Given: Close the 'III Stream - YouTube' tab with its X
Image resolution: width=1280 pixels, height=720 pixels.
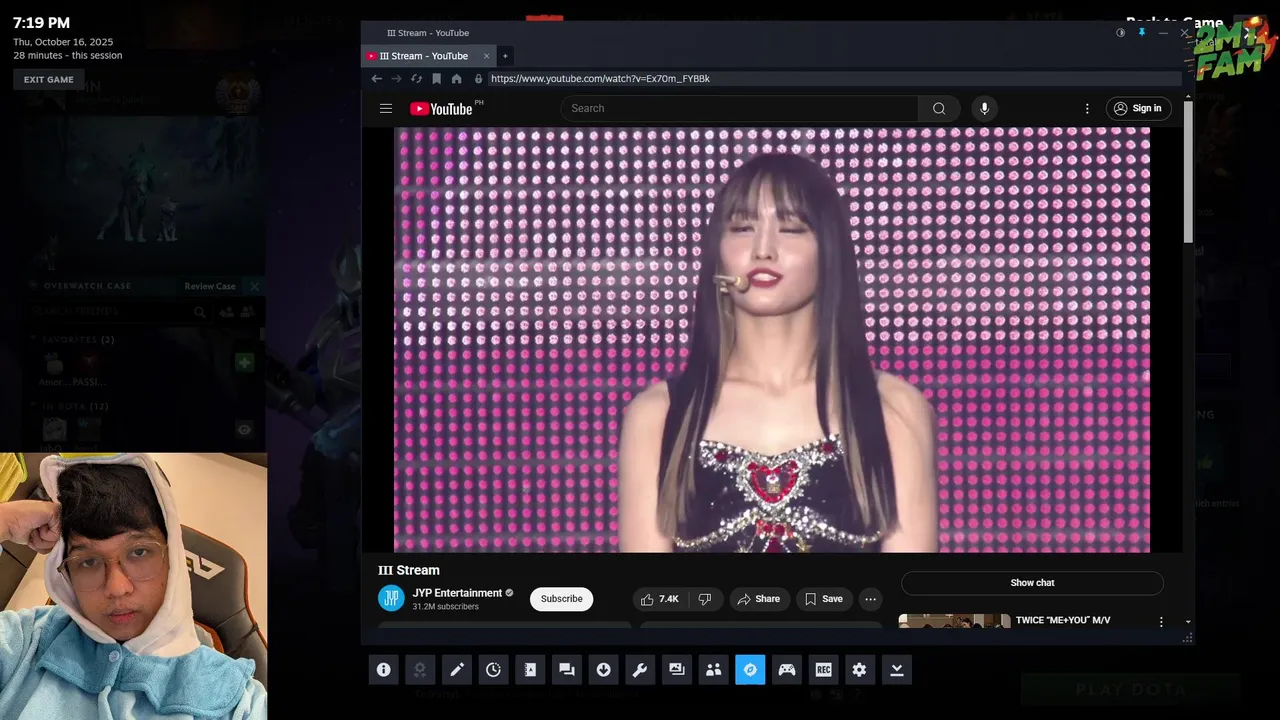Looking at the screenshot, I should (487, 56).
